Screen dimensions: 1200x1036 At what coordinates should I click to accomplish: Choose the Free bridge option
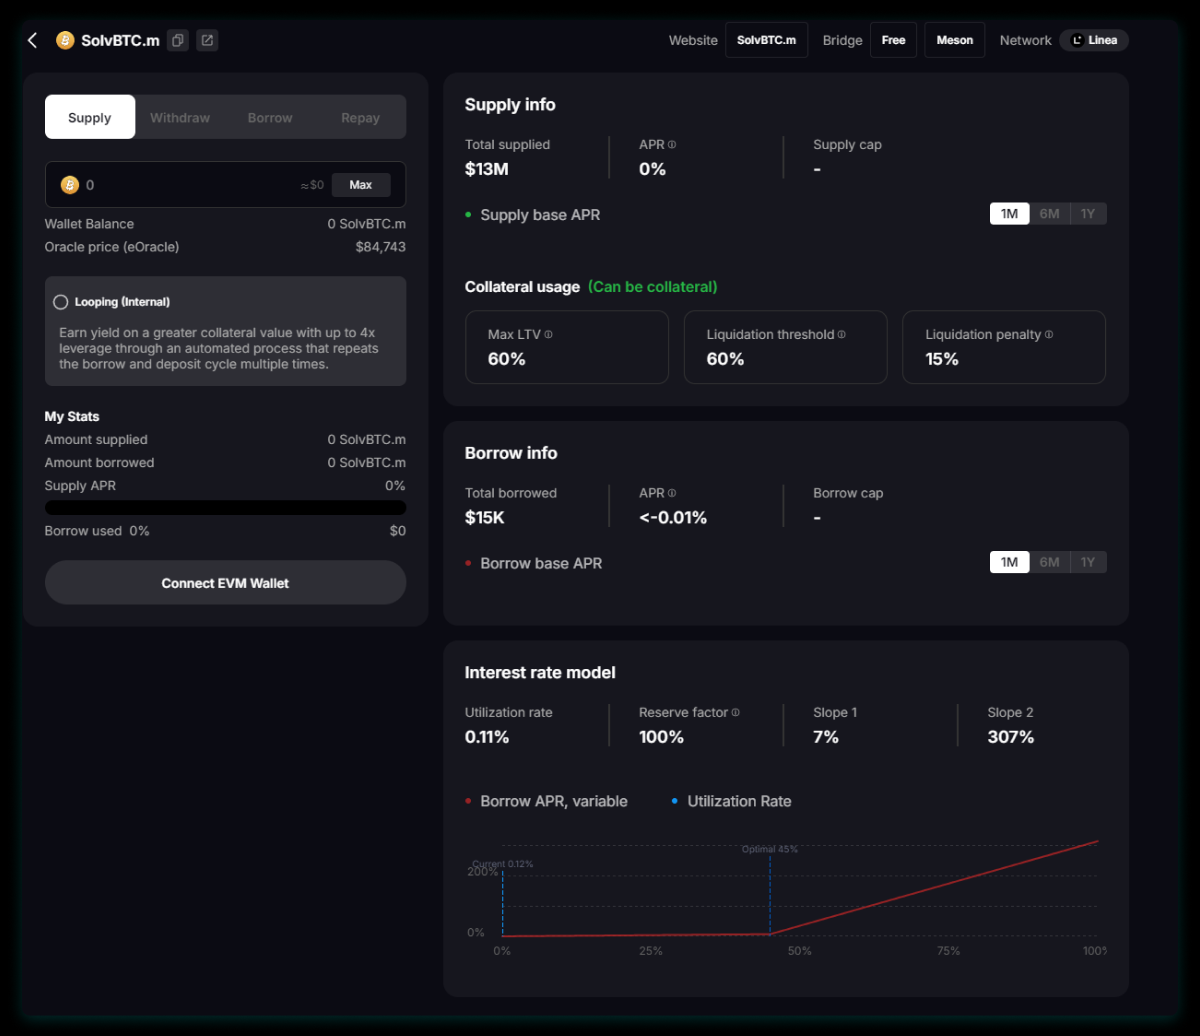coord(893,40)
